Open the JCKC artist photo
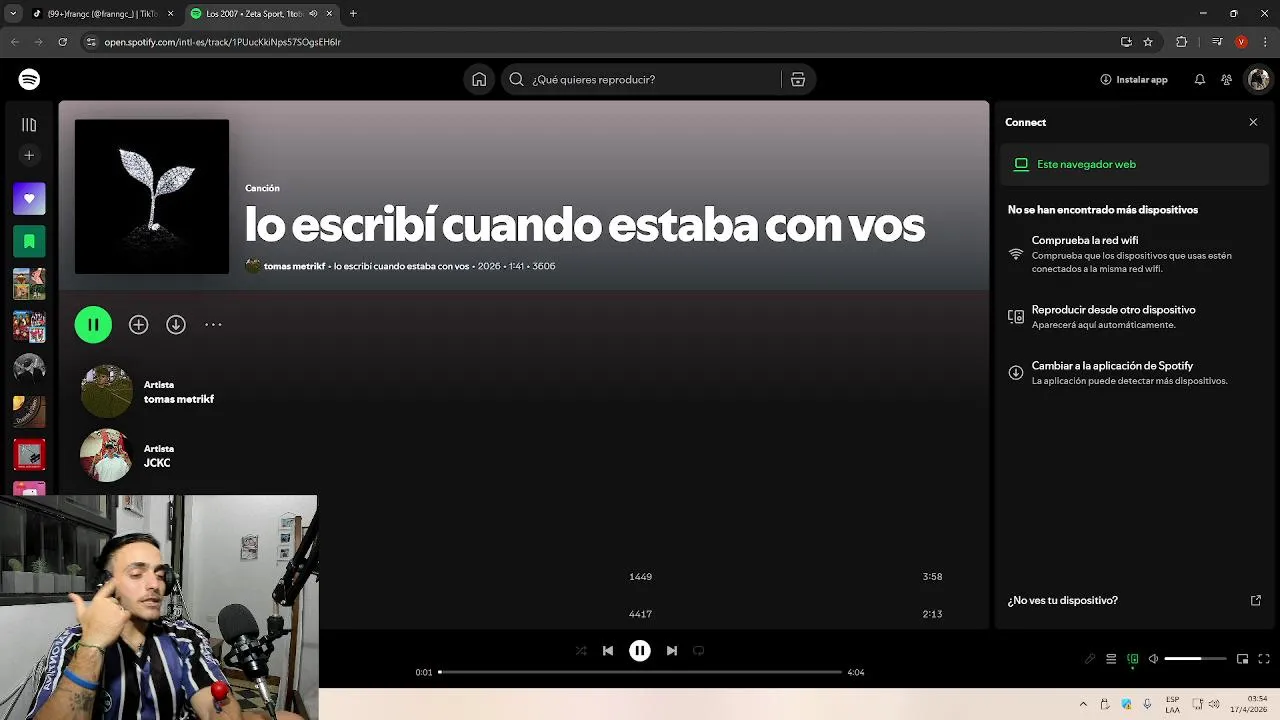Screen dimensions: 1280x720 pos(106,455)
